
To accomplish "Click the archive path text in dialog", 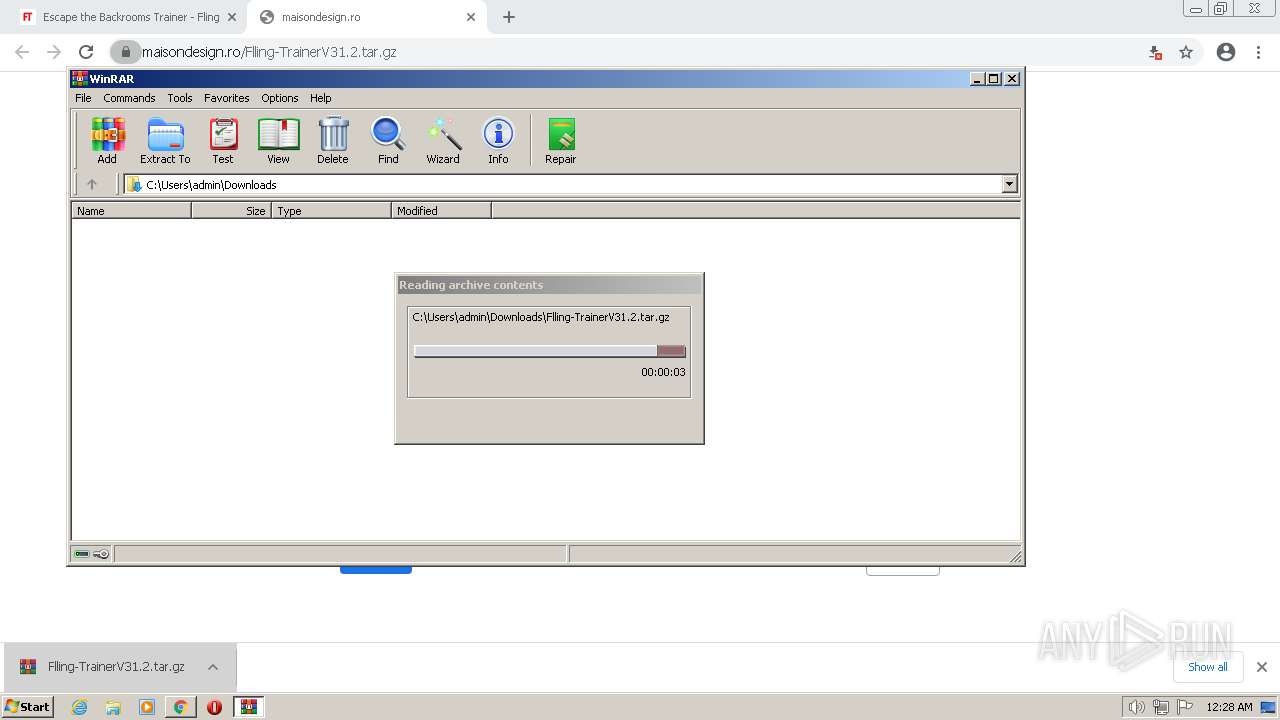I will tap(541, 317).
